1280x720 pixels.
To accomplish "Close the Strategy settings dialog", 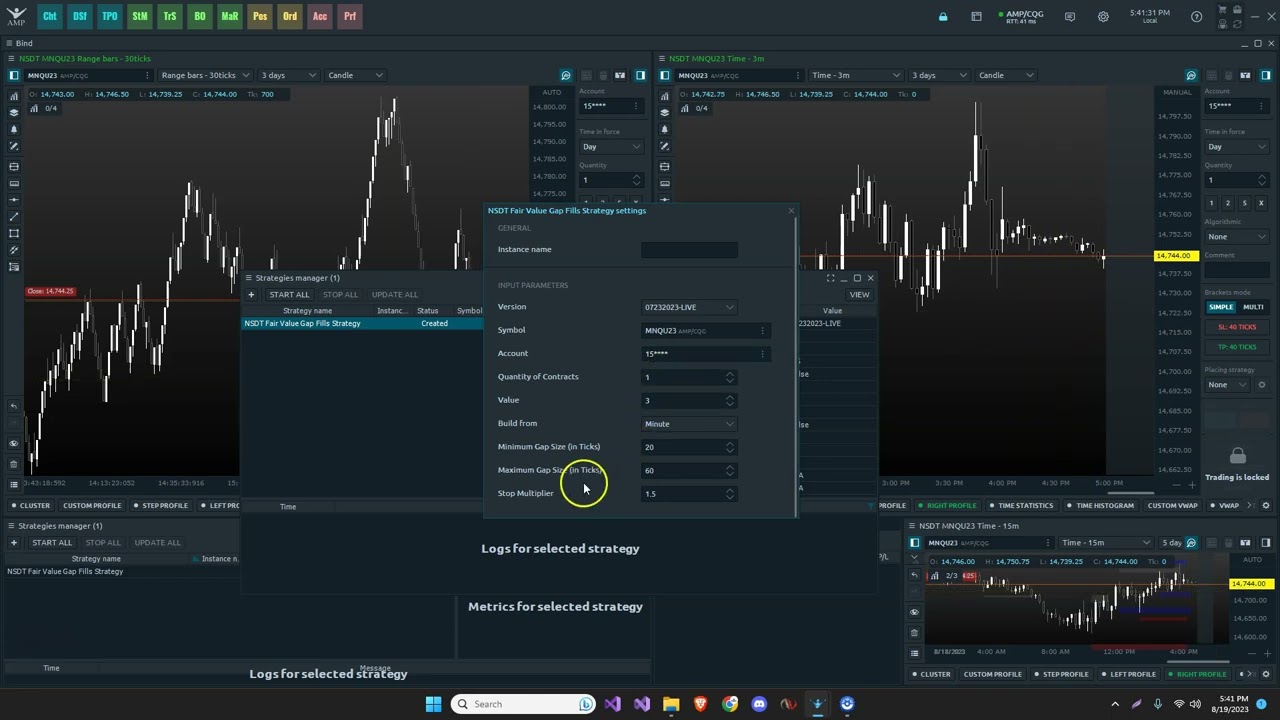I will click(791, 211).
